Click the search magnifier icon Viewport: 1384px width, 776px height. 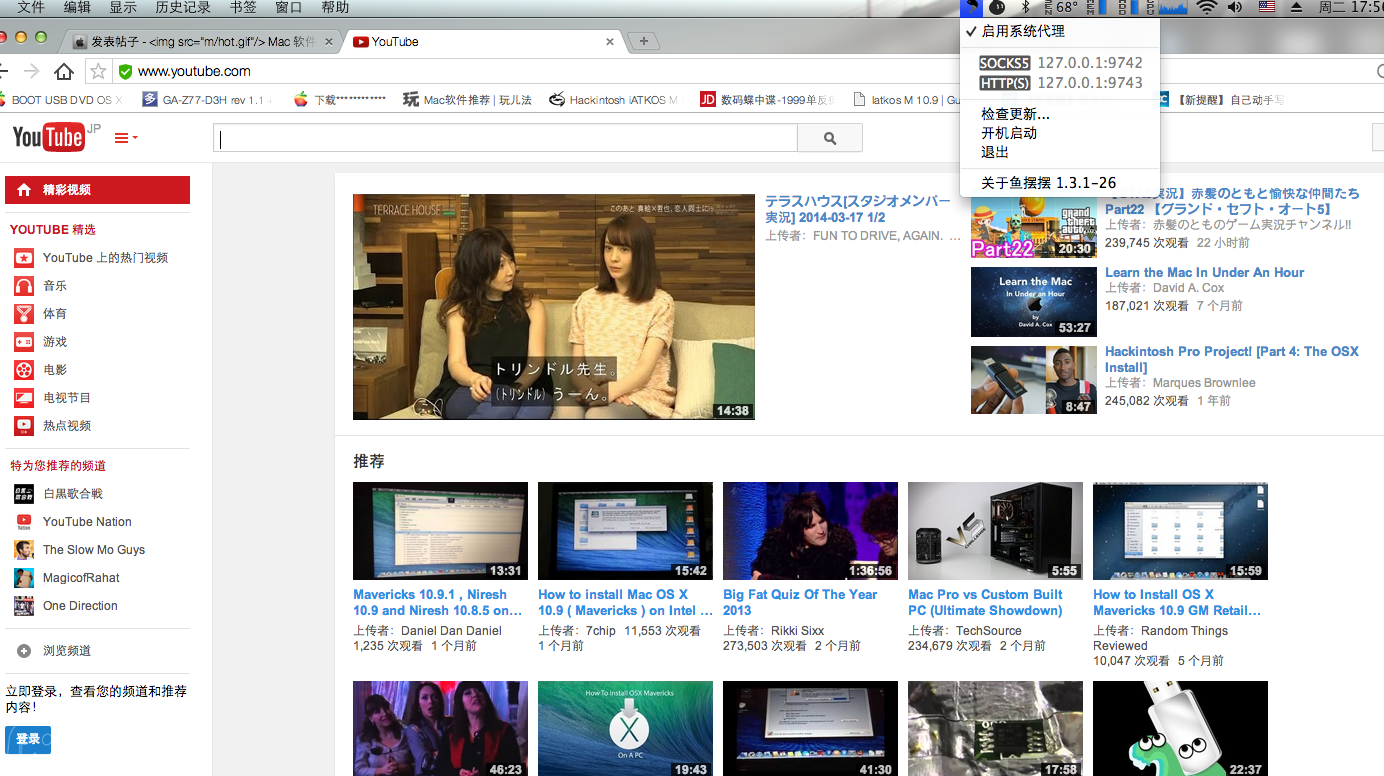click(829, 137)
